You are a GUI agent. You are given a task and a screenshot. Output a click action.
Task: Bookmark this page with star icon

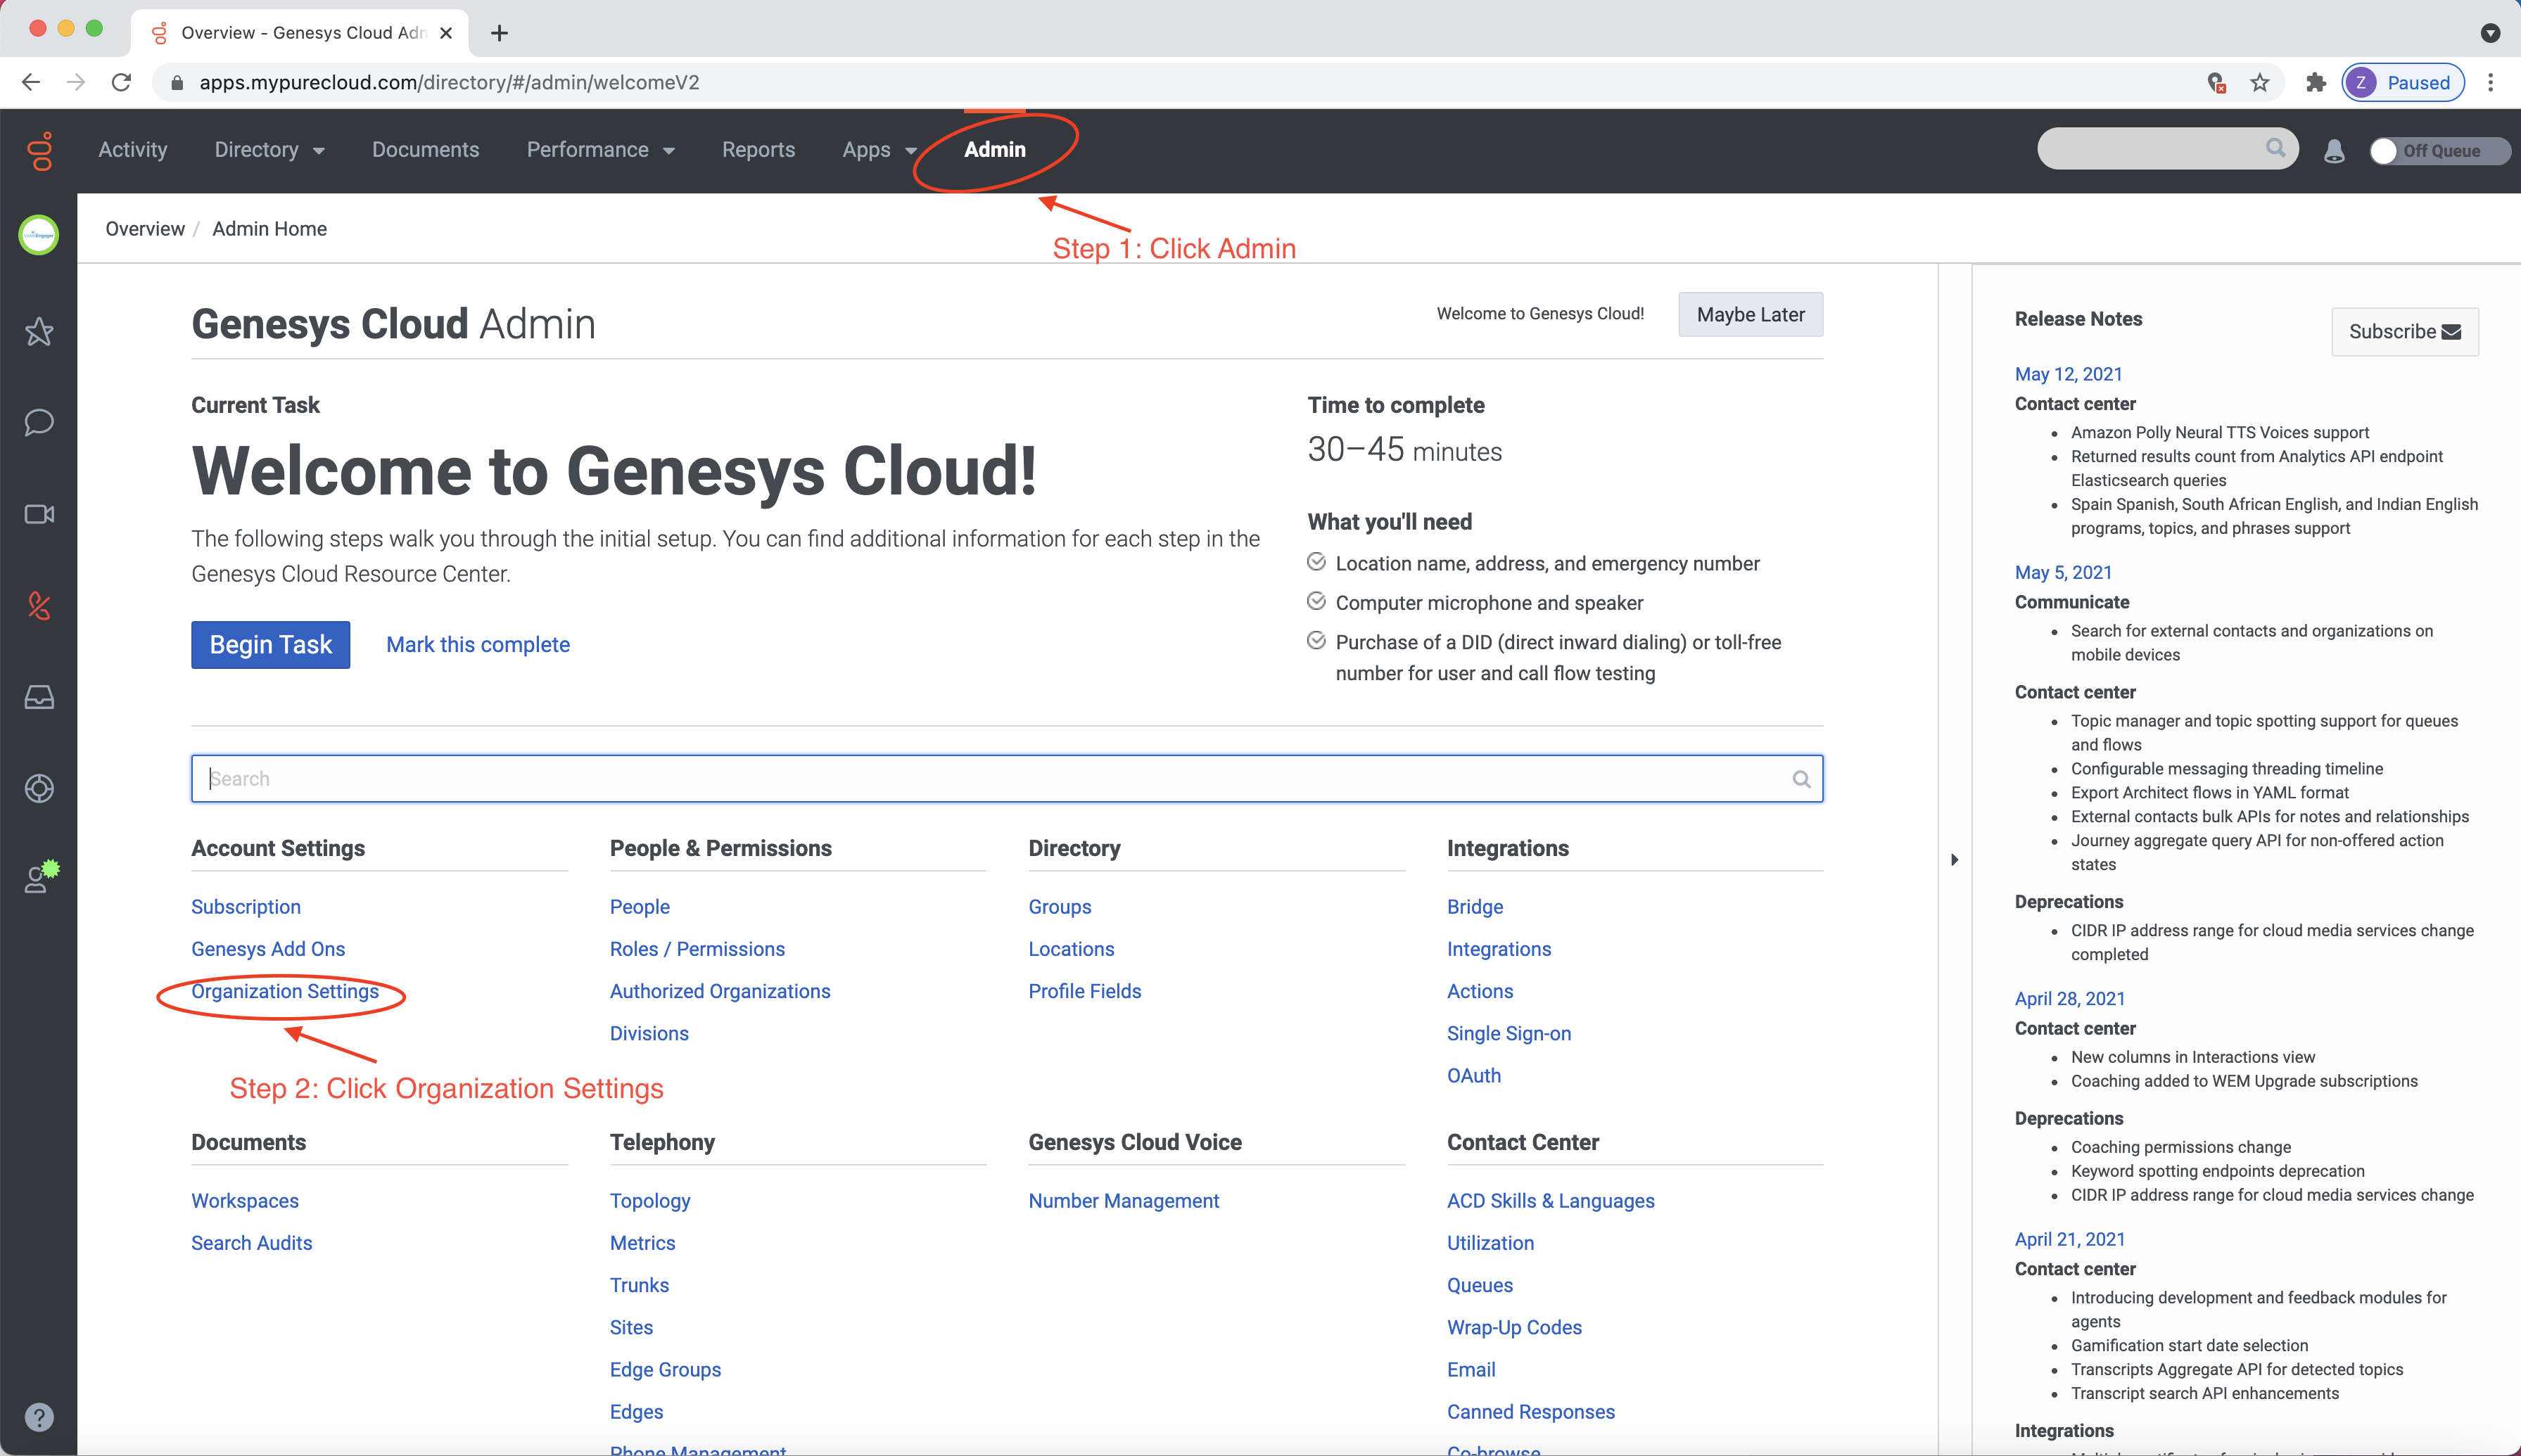click(2260, 83)
